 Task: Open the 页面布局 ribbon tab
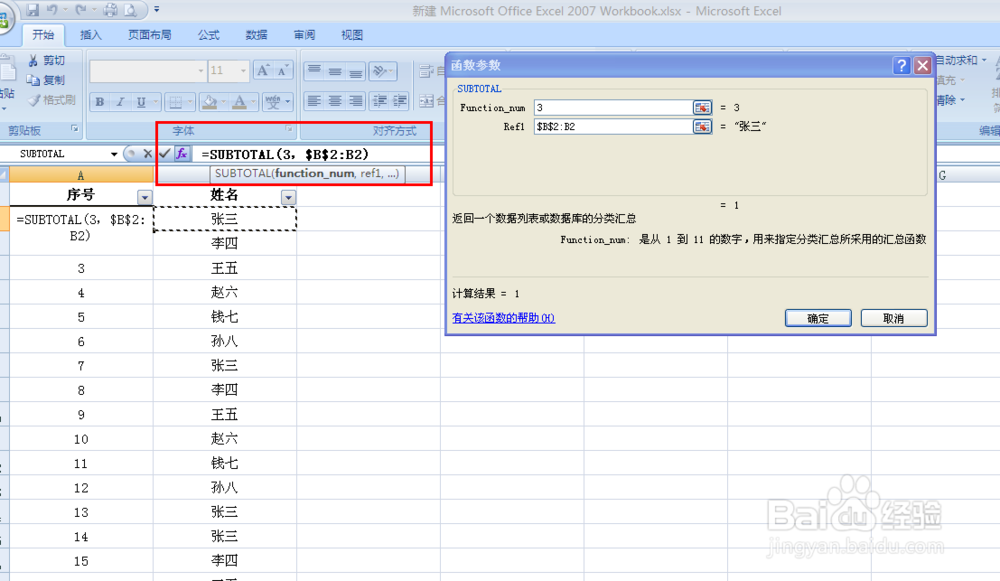pyautogui.click(x=149, y=35)
